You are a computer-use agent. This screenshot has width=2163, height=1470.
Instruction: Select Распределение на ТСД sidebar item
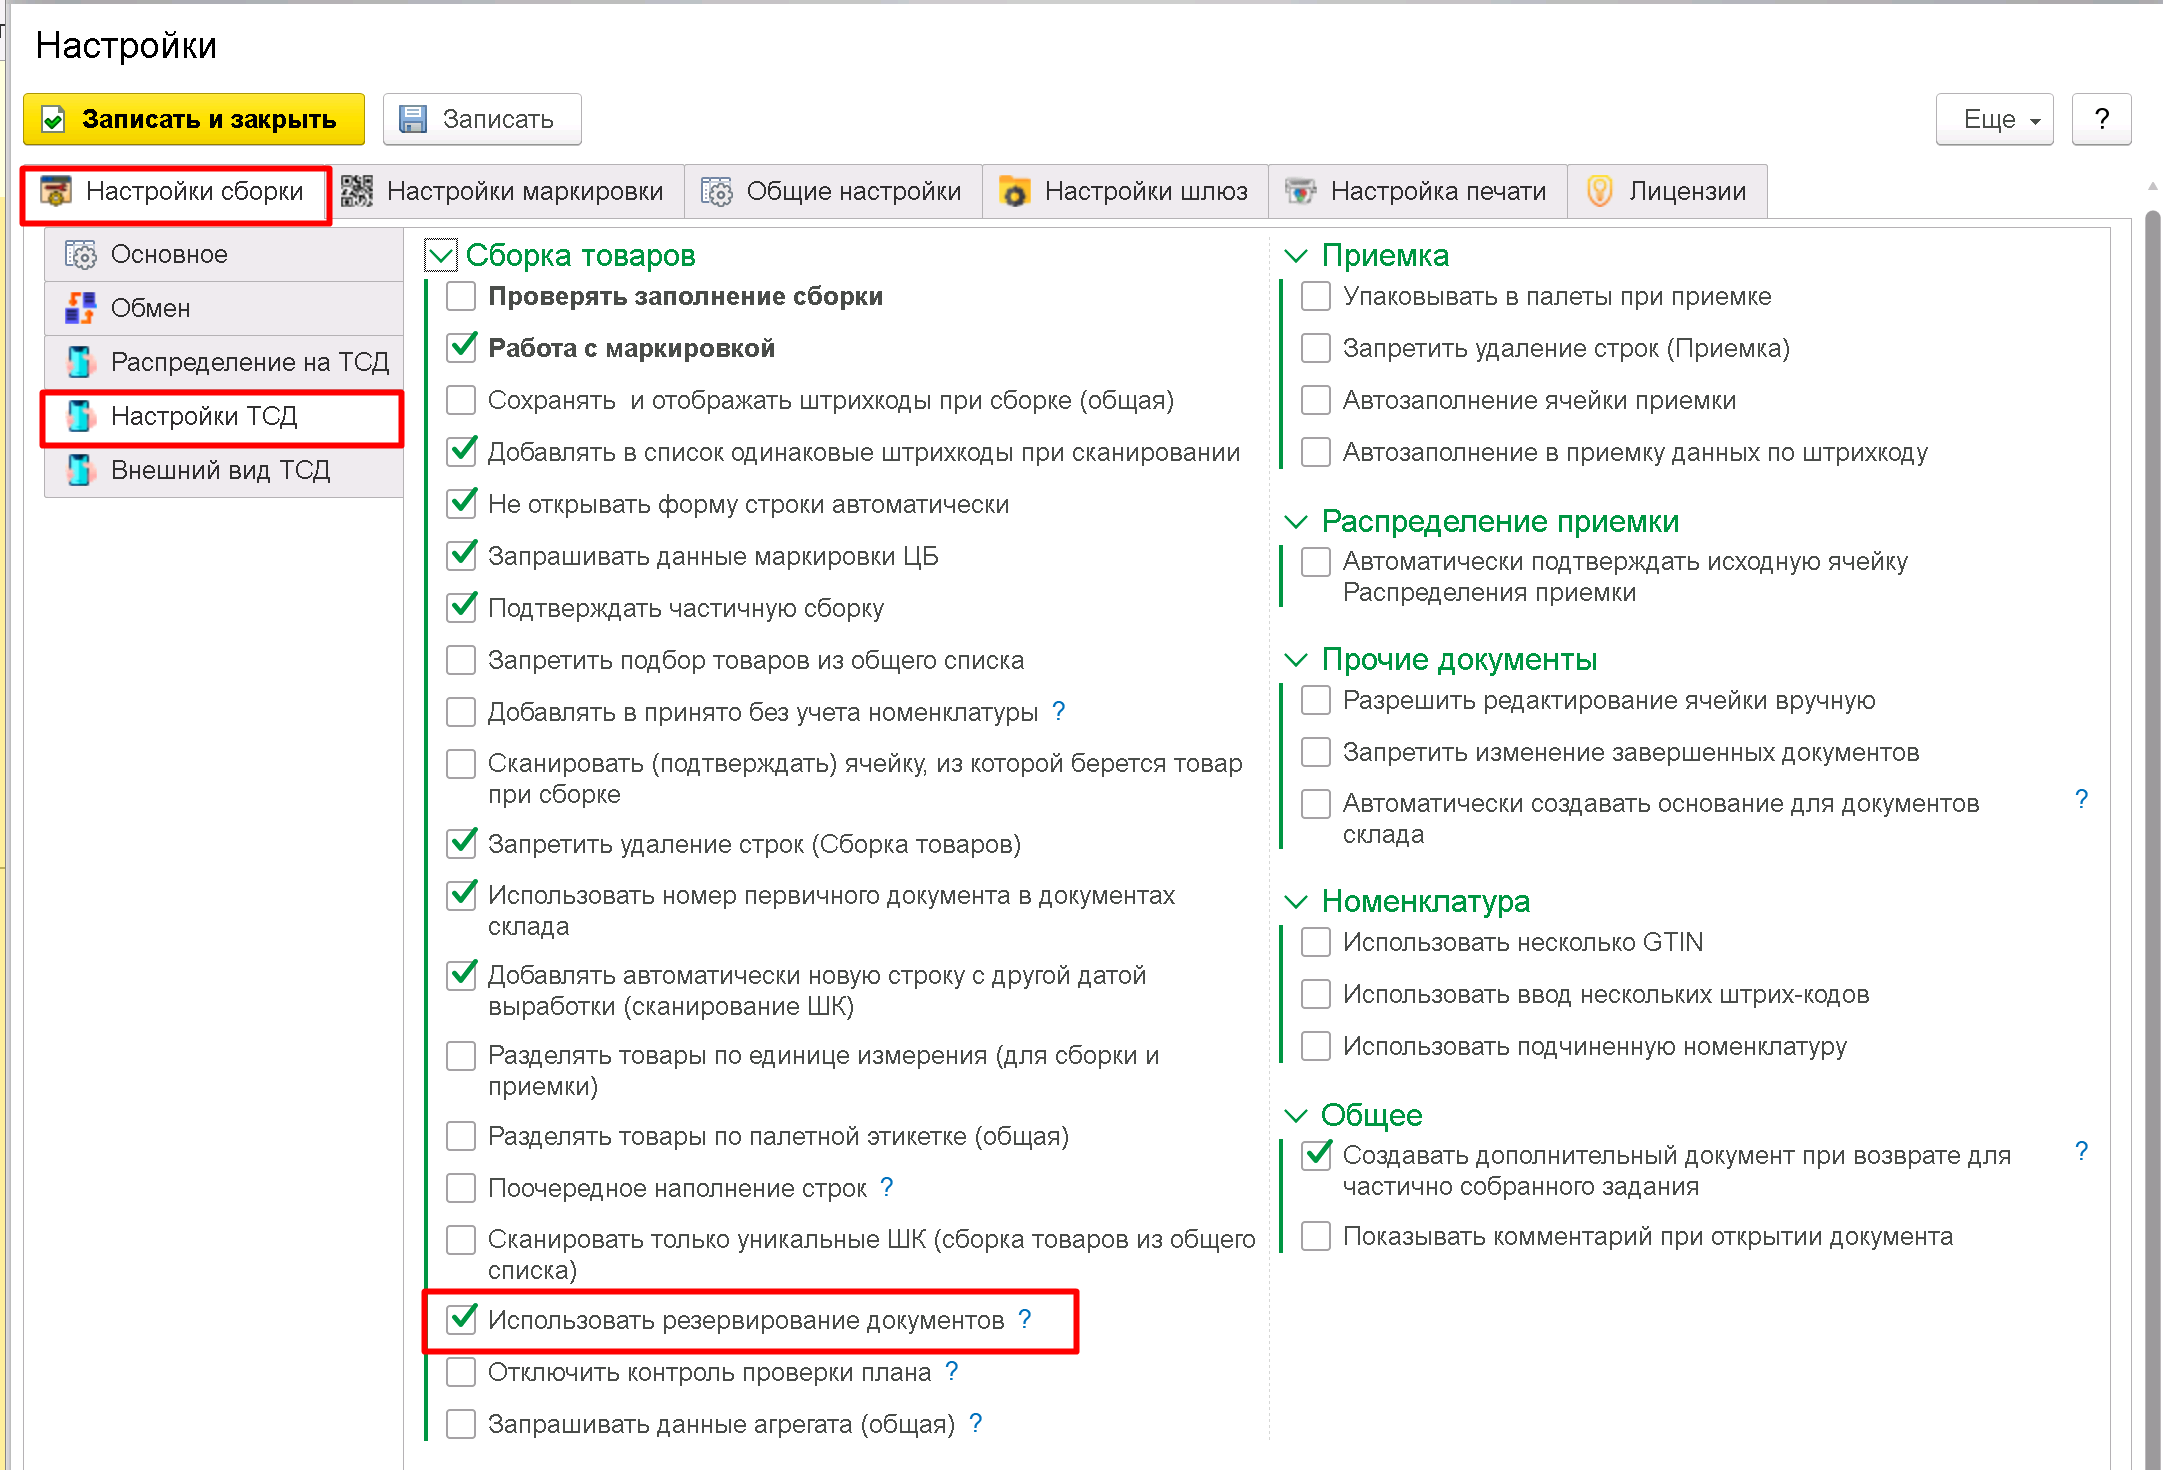(224, 362)
